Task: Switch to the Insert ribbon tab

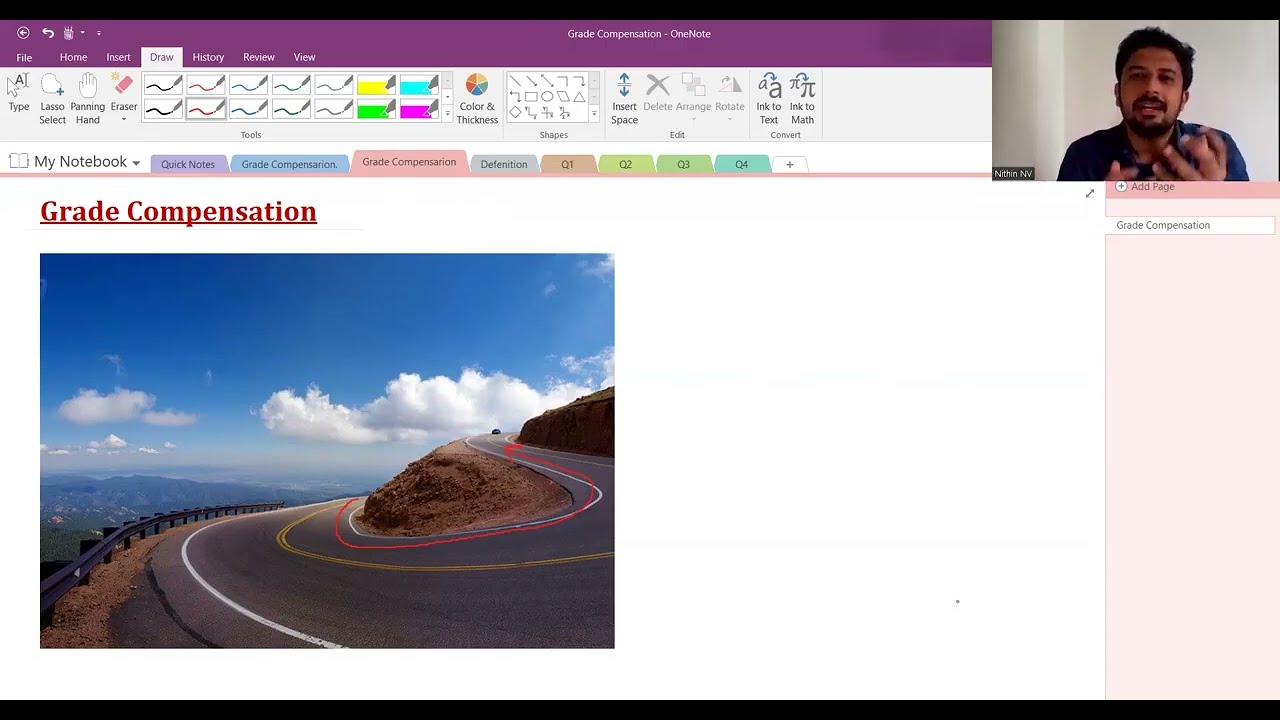Action: click(x=118, y=57)
